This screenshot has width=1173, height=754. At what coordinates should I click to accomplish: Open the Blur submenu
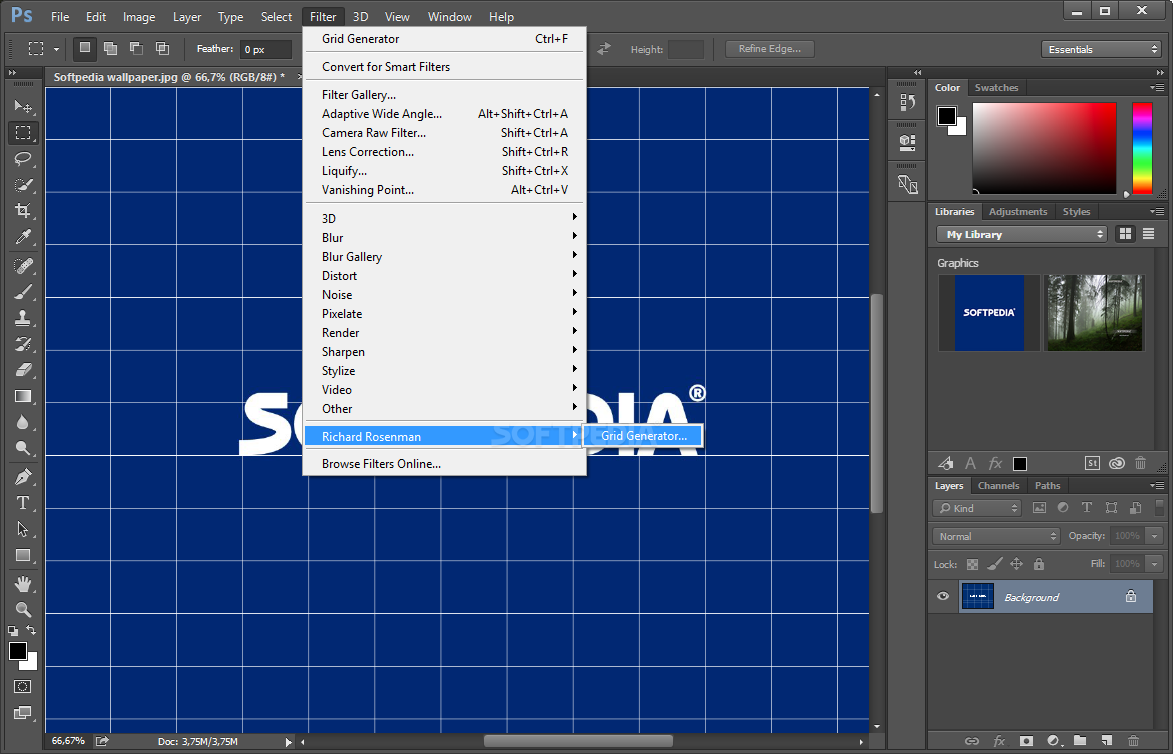coord(444,237)
